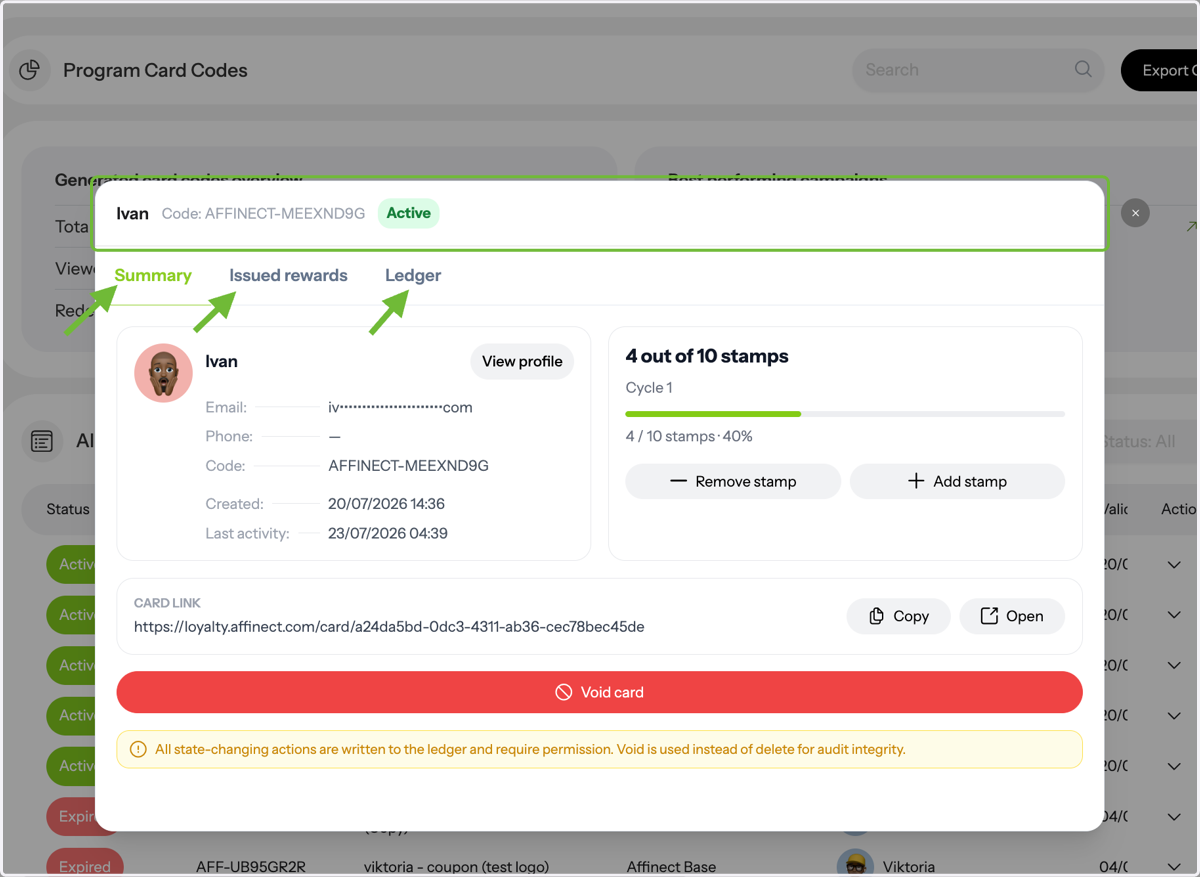Click the Created date 20/07/2026 14:36

(386, 504)
